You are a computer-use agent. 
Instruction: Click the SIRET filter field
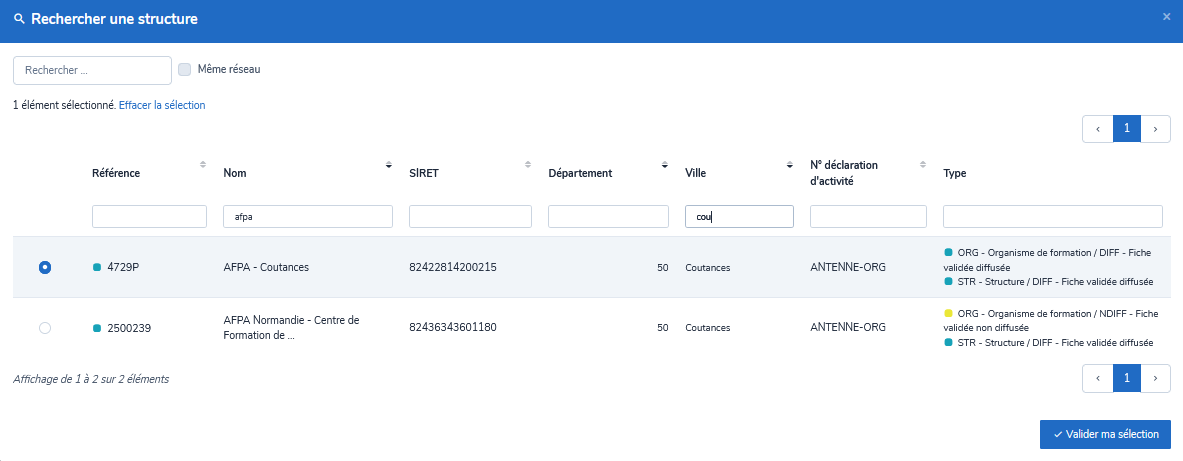coord(470,217)
